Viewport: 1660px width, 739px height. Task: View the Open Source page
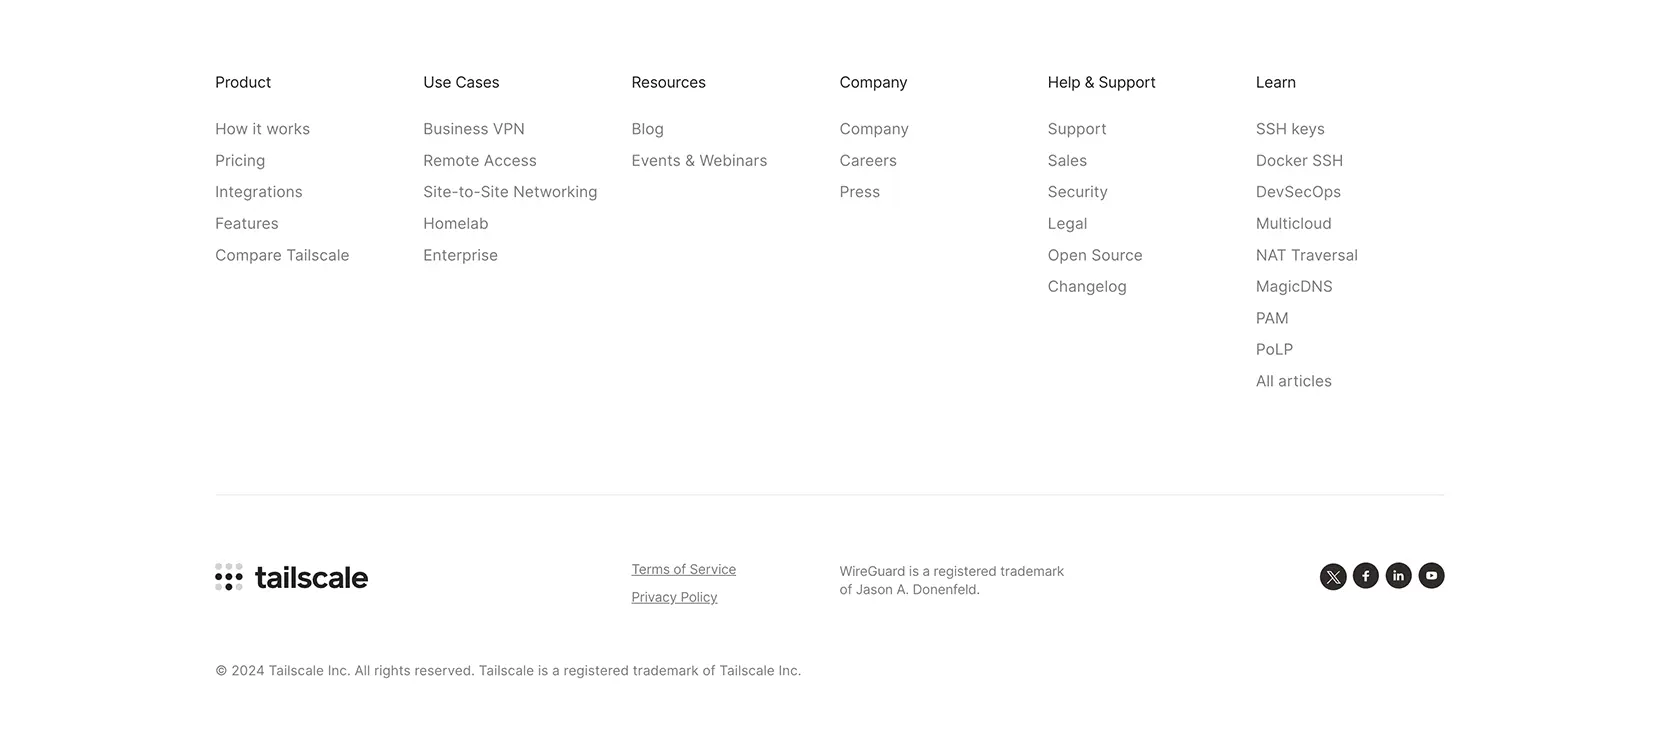pyautogui.click(x=1095, y=255)
